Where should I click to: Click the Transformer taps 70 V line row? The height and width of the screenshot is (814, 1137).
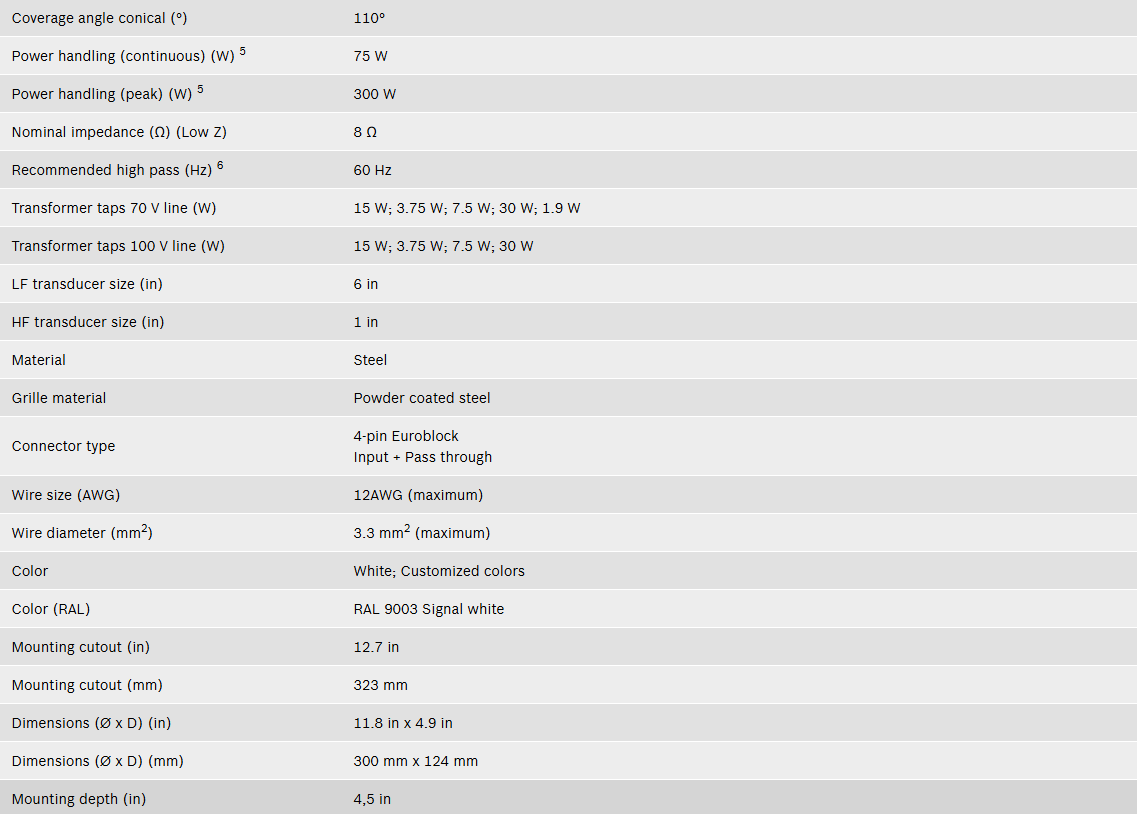tap(568, 208)
